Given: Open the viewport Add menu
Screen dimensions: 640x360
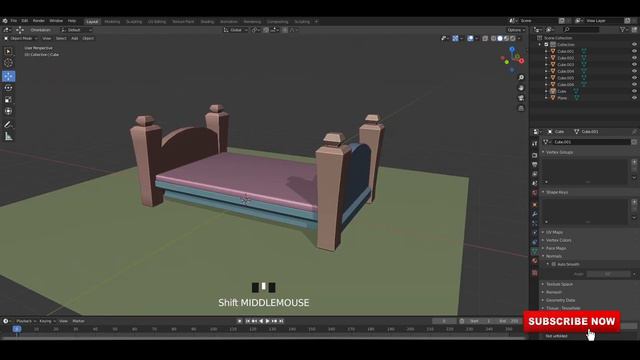Looking at the screenshot, I should coord(75,38).
